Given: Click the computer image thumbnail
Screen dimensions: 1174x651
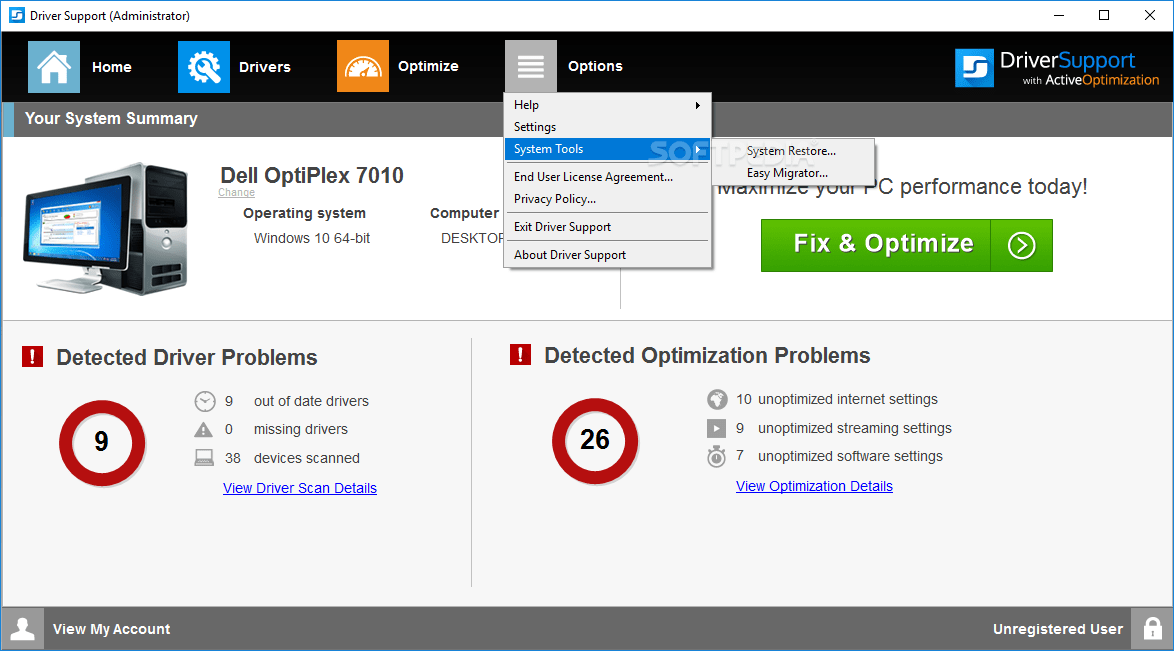Looking at the screenshot, I should 106,228.
